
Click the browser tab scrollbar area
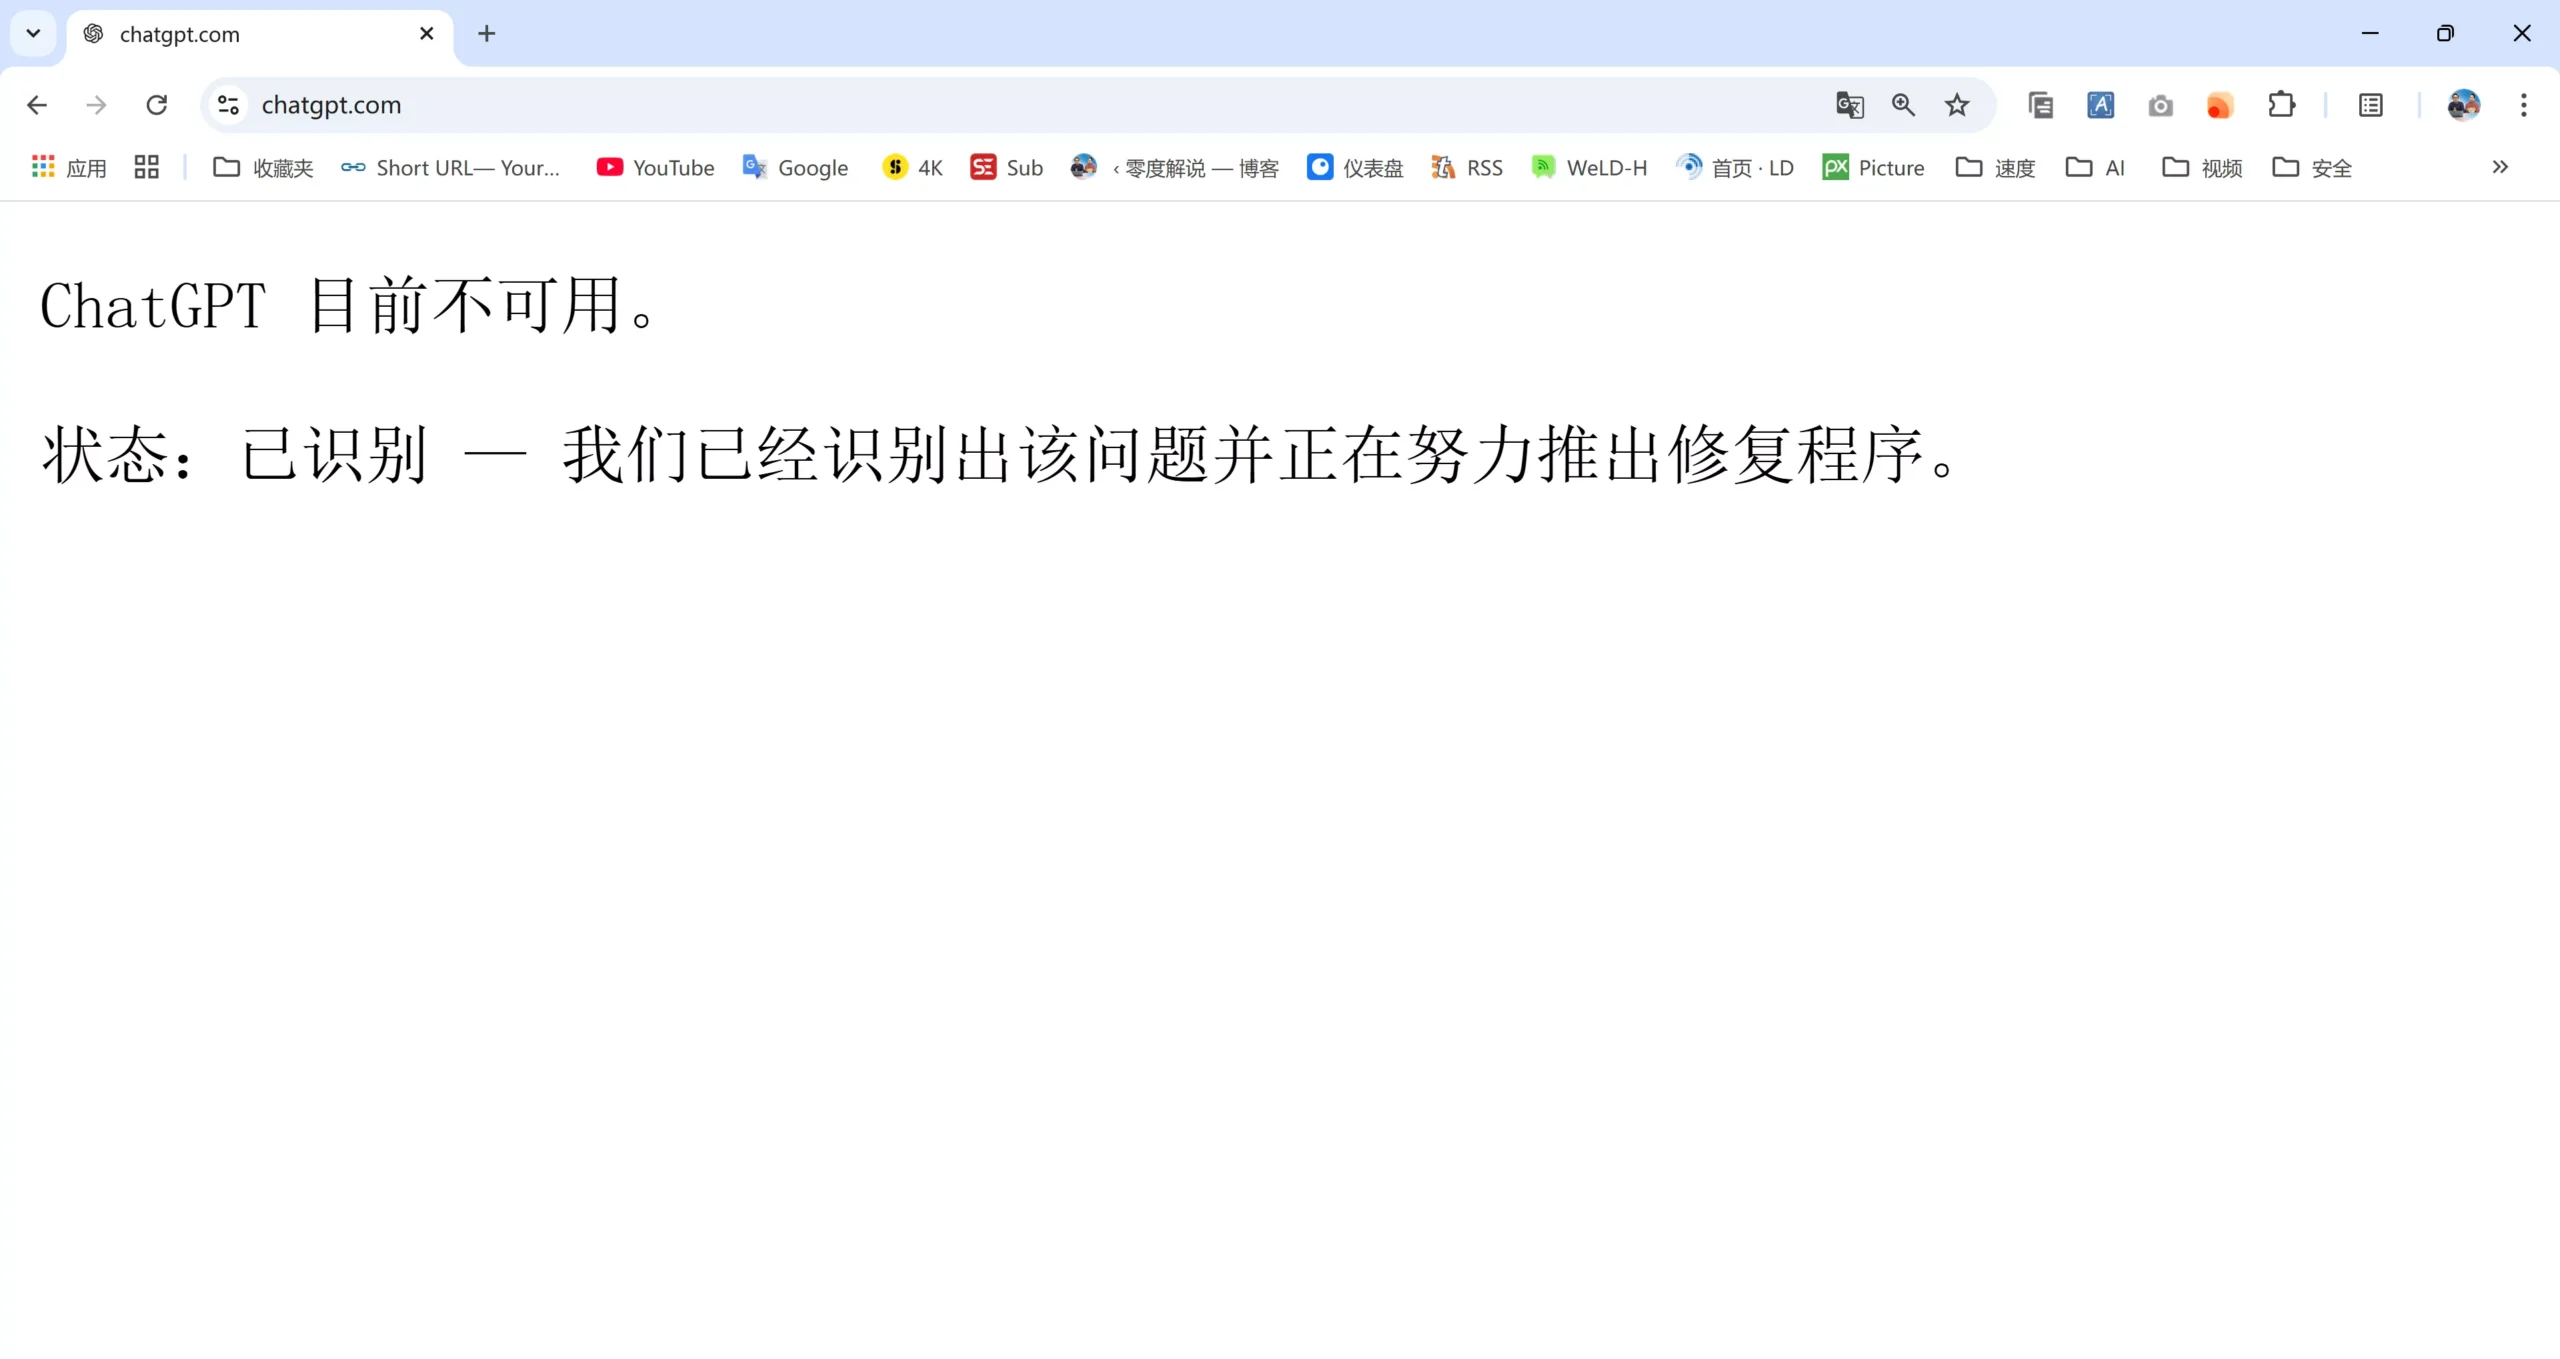32,32
